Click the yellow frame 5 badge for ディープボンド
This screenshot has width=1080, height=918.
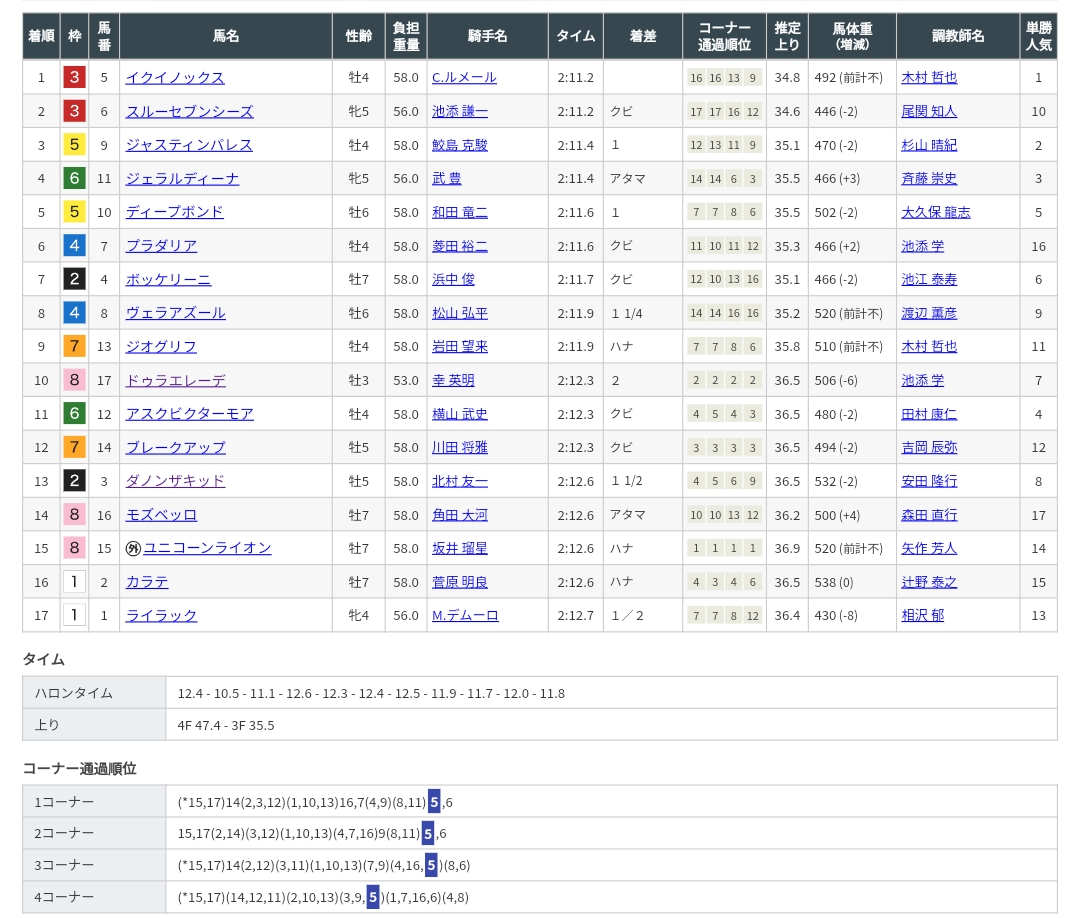(x=74, y=212)
